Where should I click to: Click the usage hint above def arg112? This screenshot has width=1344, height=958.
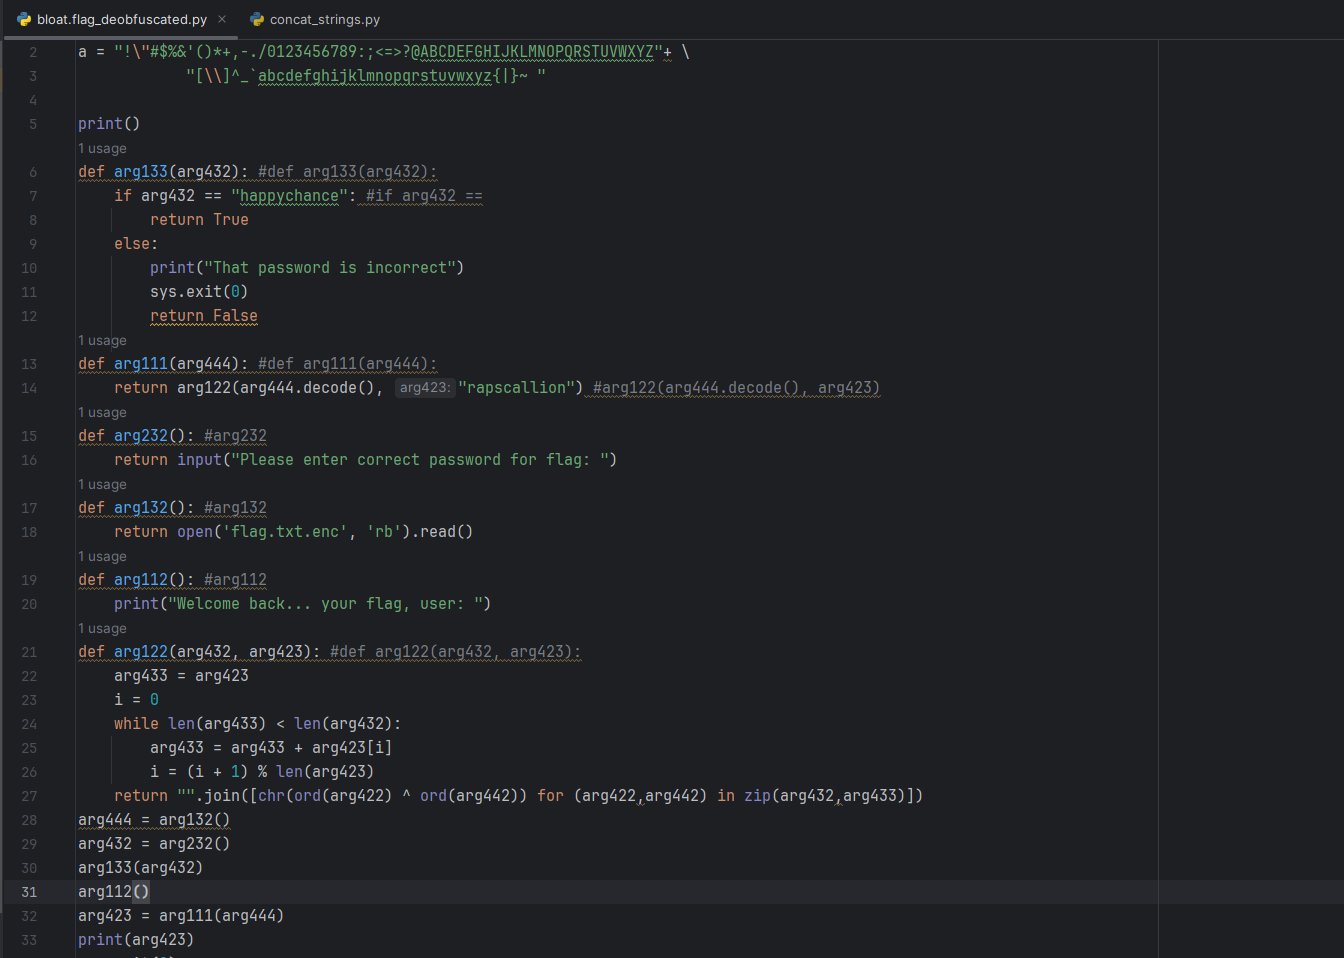pyautogui.click(x=102, y=556)
